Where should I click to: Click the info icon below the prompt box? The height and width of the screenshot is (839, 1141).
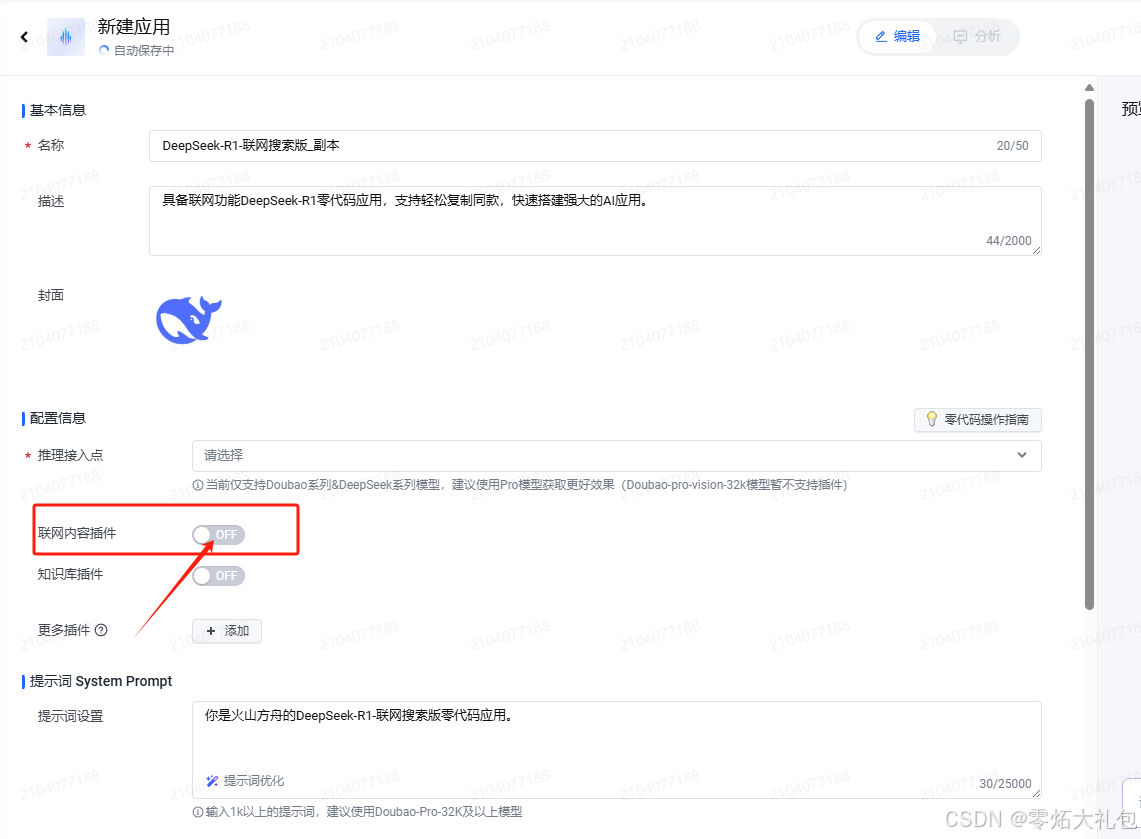point(197,812)
